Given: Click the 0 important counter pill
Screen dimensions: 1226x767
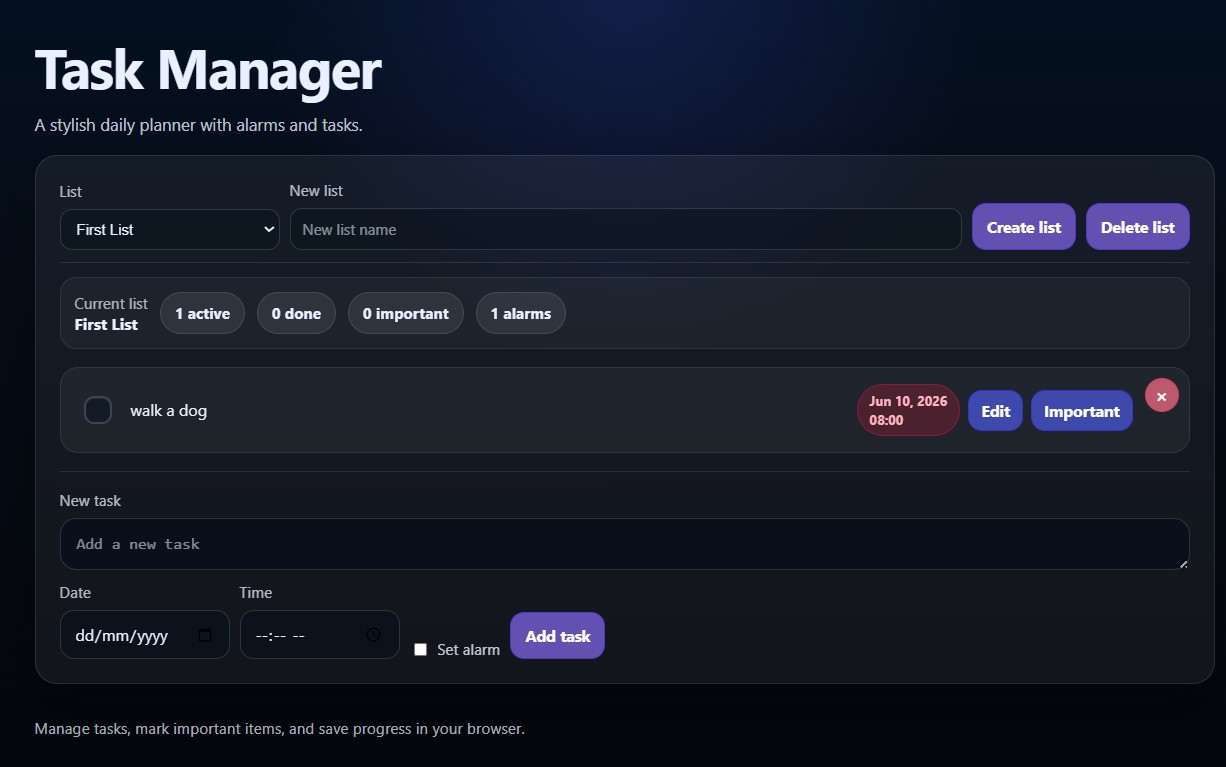Looking at the screenshot, I should 406,313.
